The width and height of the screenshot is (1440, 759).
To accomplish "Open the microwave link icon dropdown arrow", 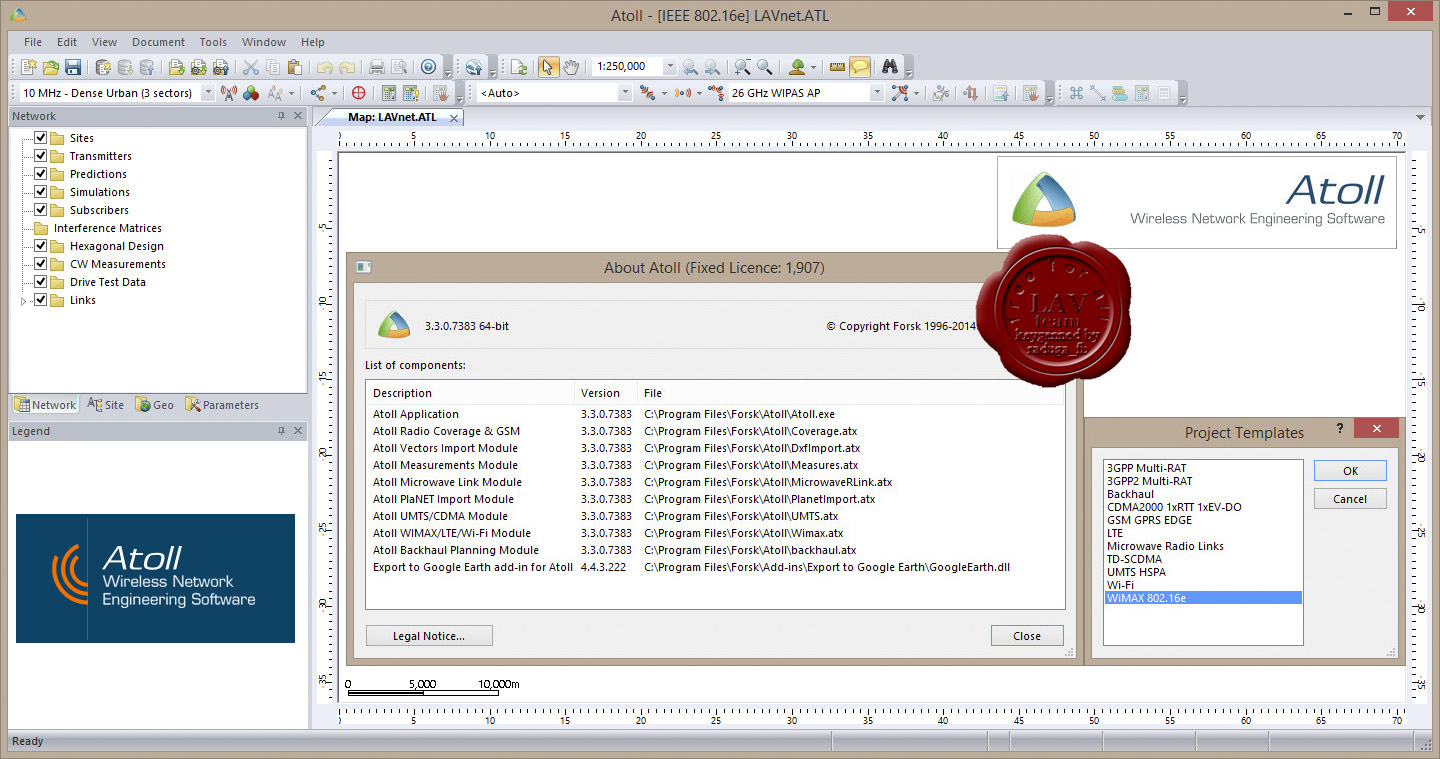I will point(664,93).
